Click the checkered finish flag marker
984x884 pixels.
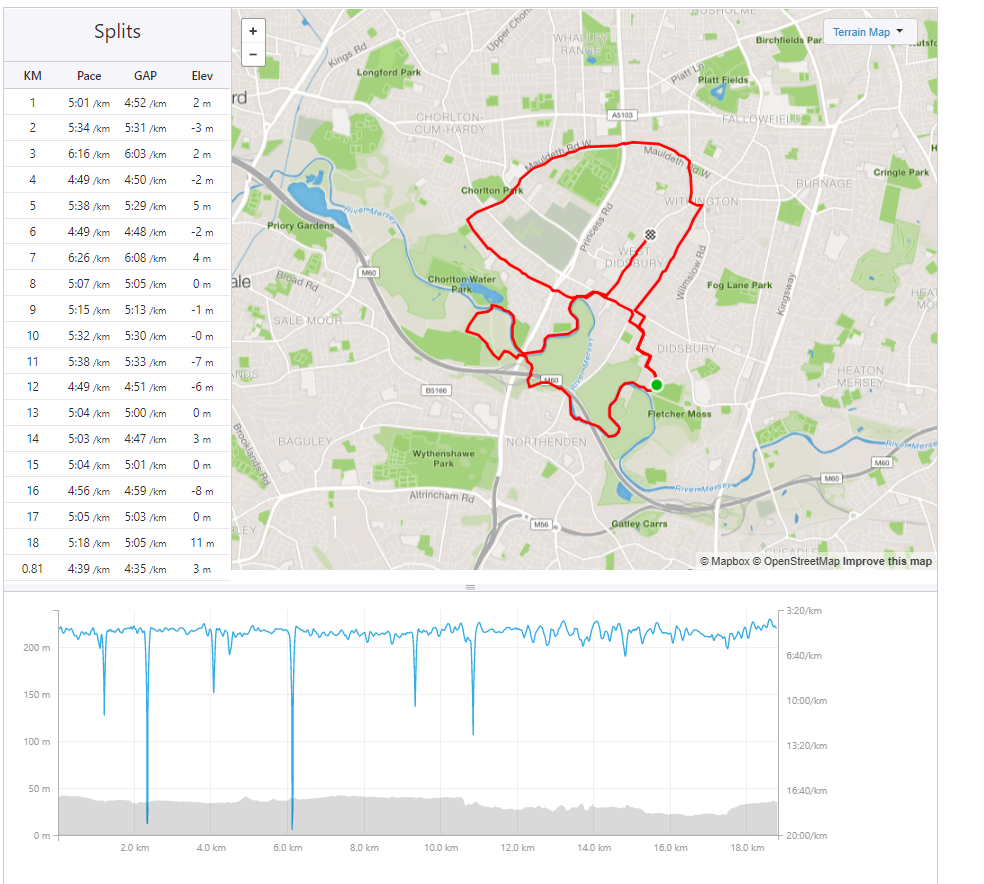(652, 235)
